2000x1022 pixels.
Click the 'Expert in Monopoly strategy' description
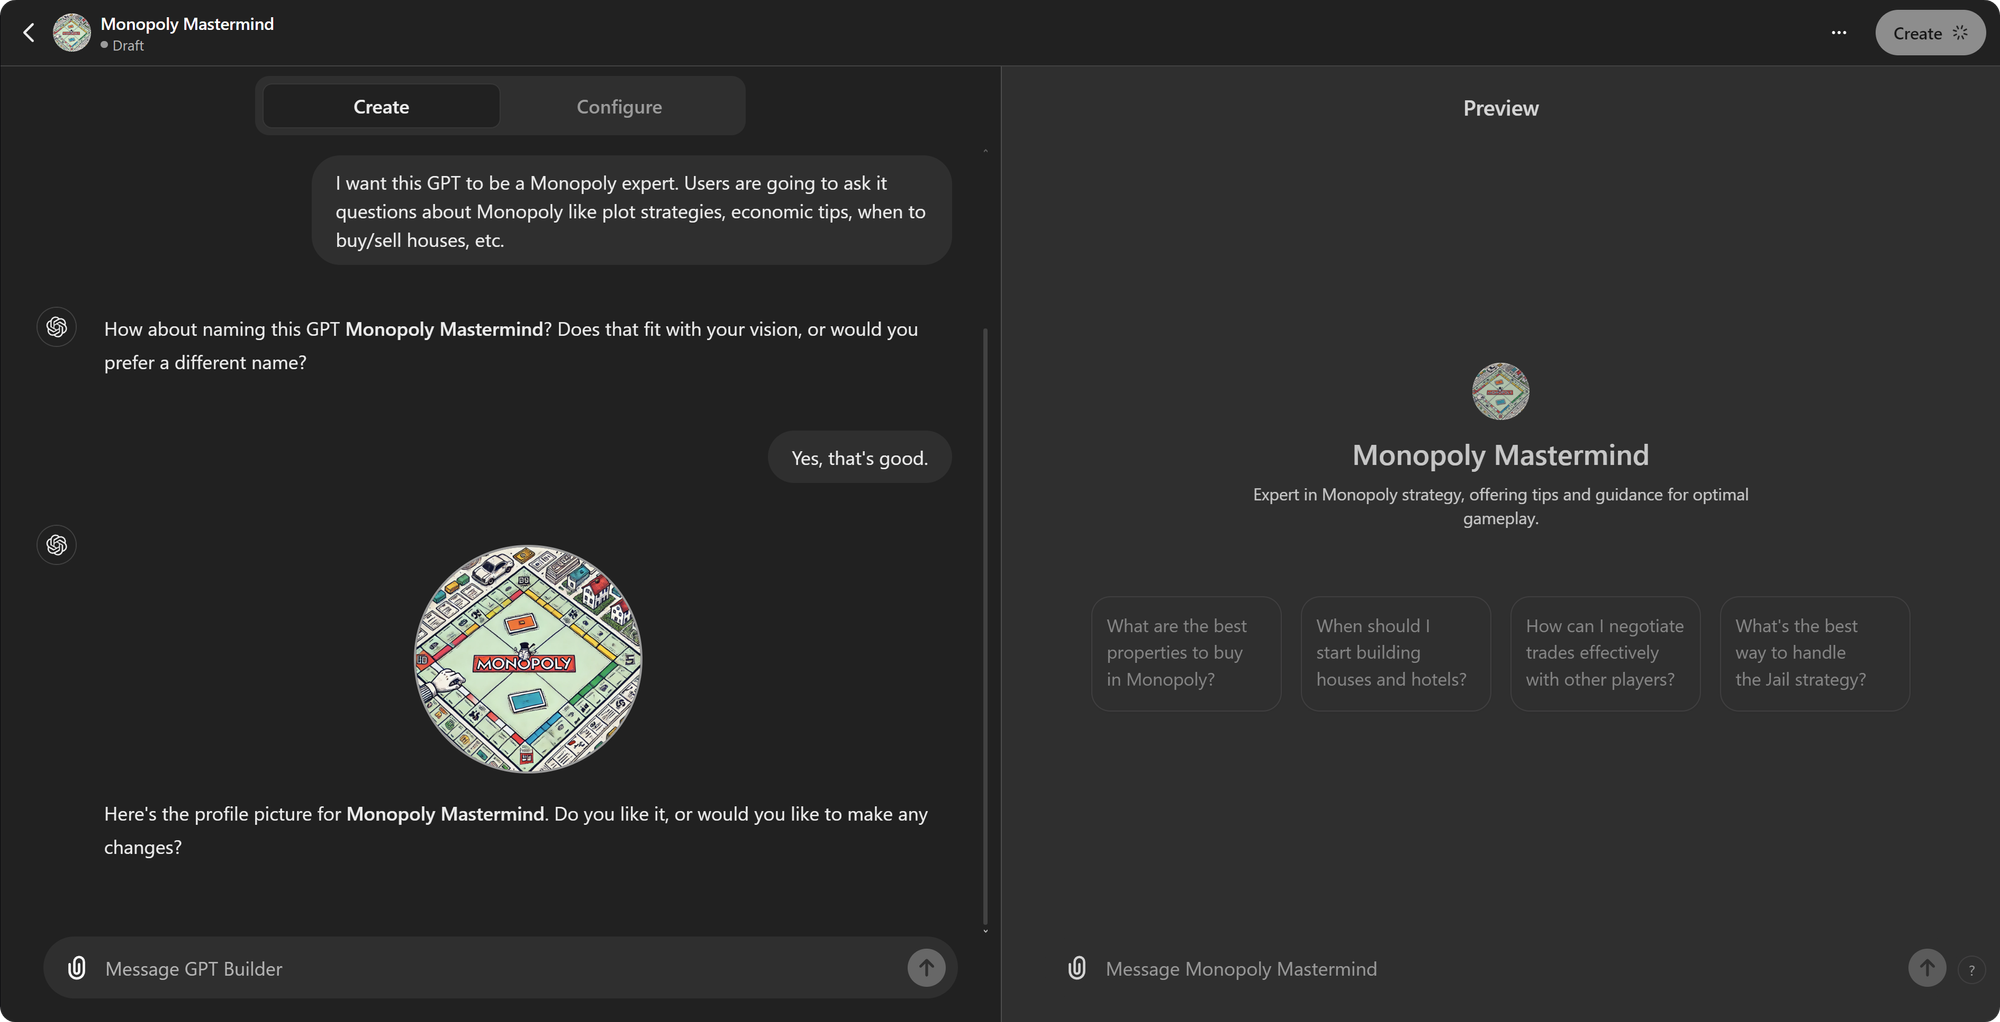click(x=1500, y=506)
